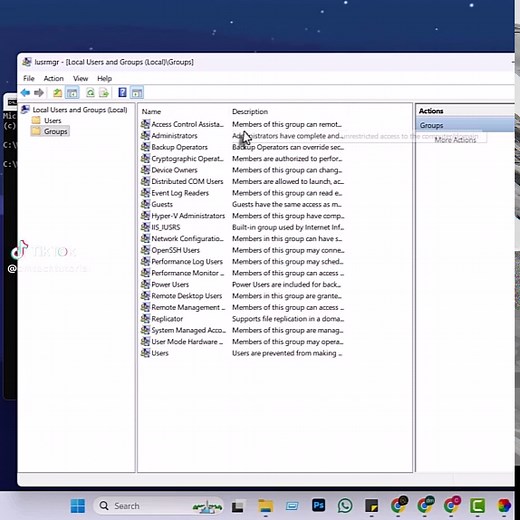Click the taskbar Search box
Screen dimensions: 520x520
point(158,506)
